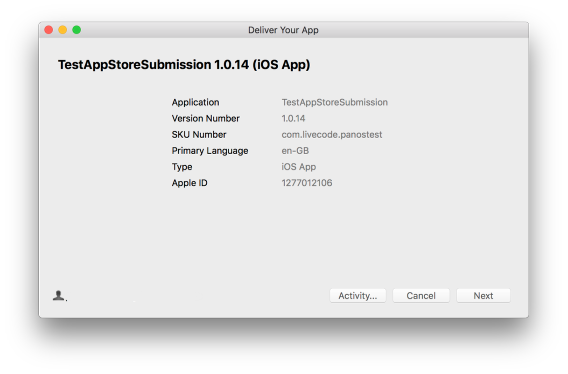This screenshot has height=374, width=568.
Task: Click the Application field label
Action: [x=196, y=102]
